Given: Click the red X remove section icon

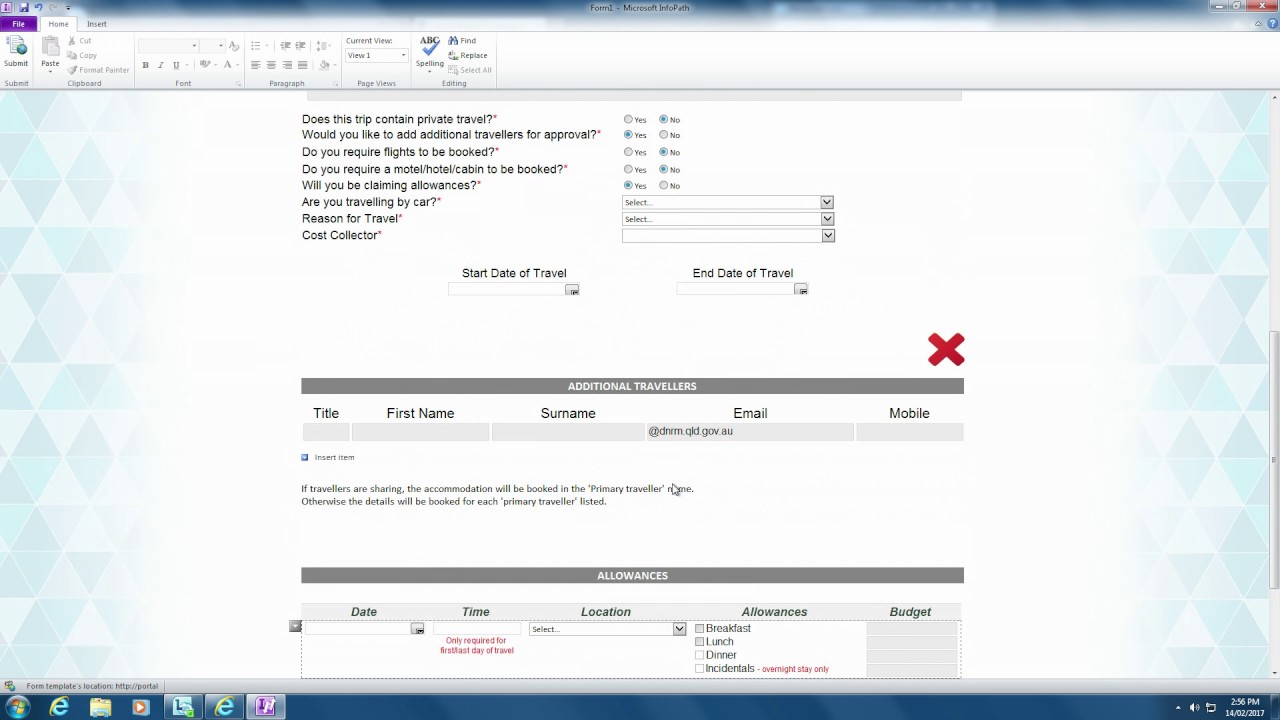Looking at the screenshot, I should click(x=946, y=349).
